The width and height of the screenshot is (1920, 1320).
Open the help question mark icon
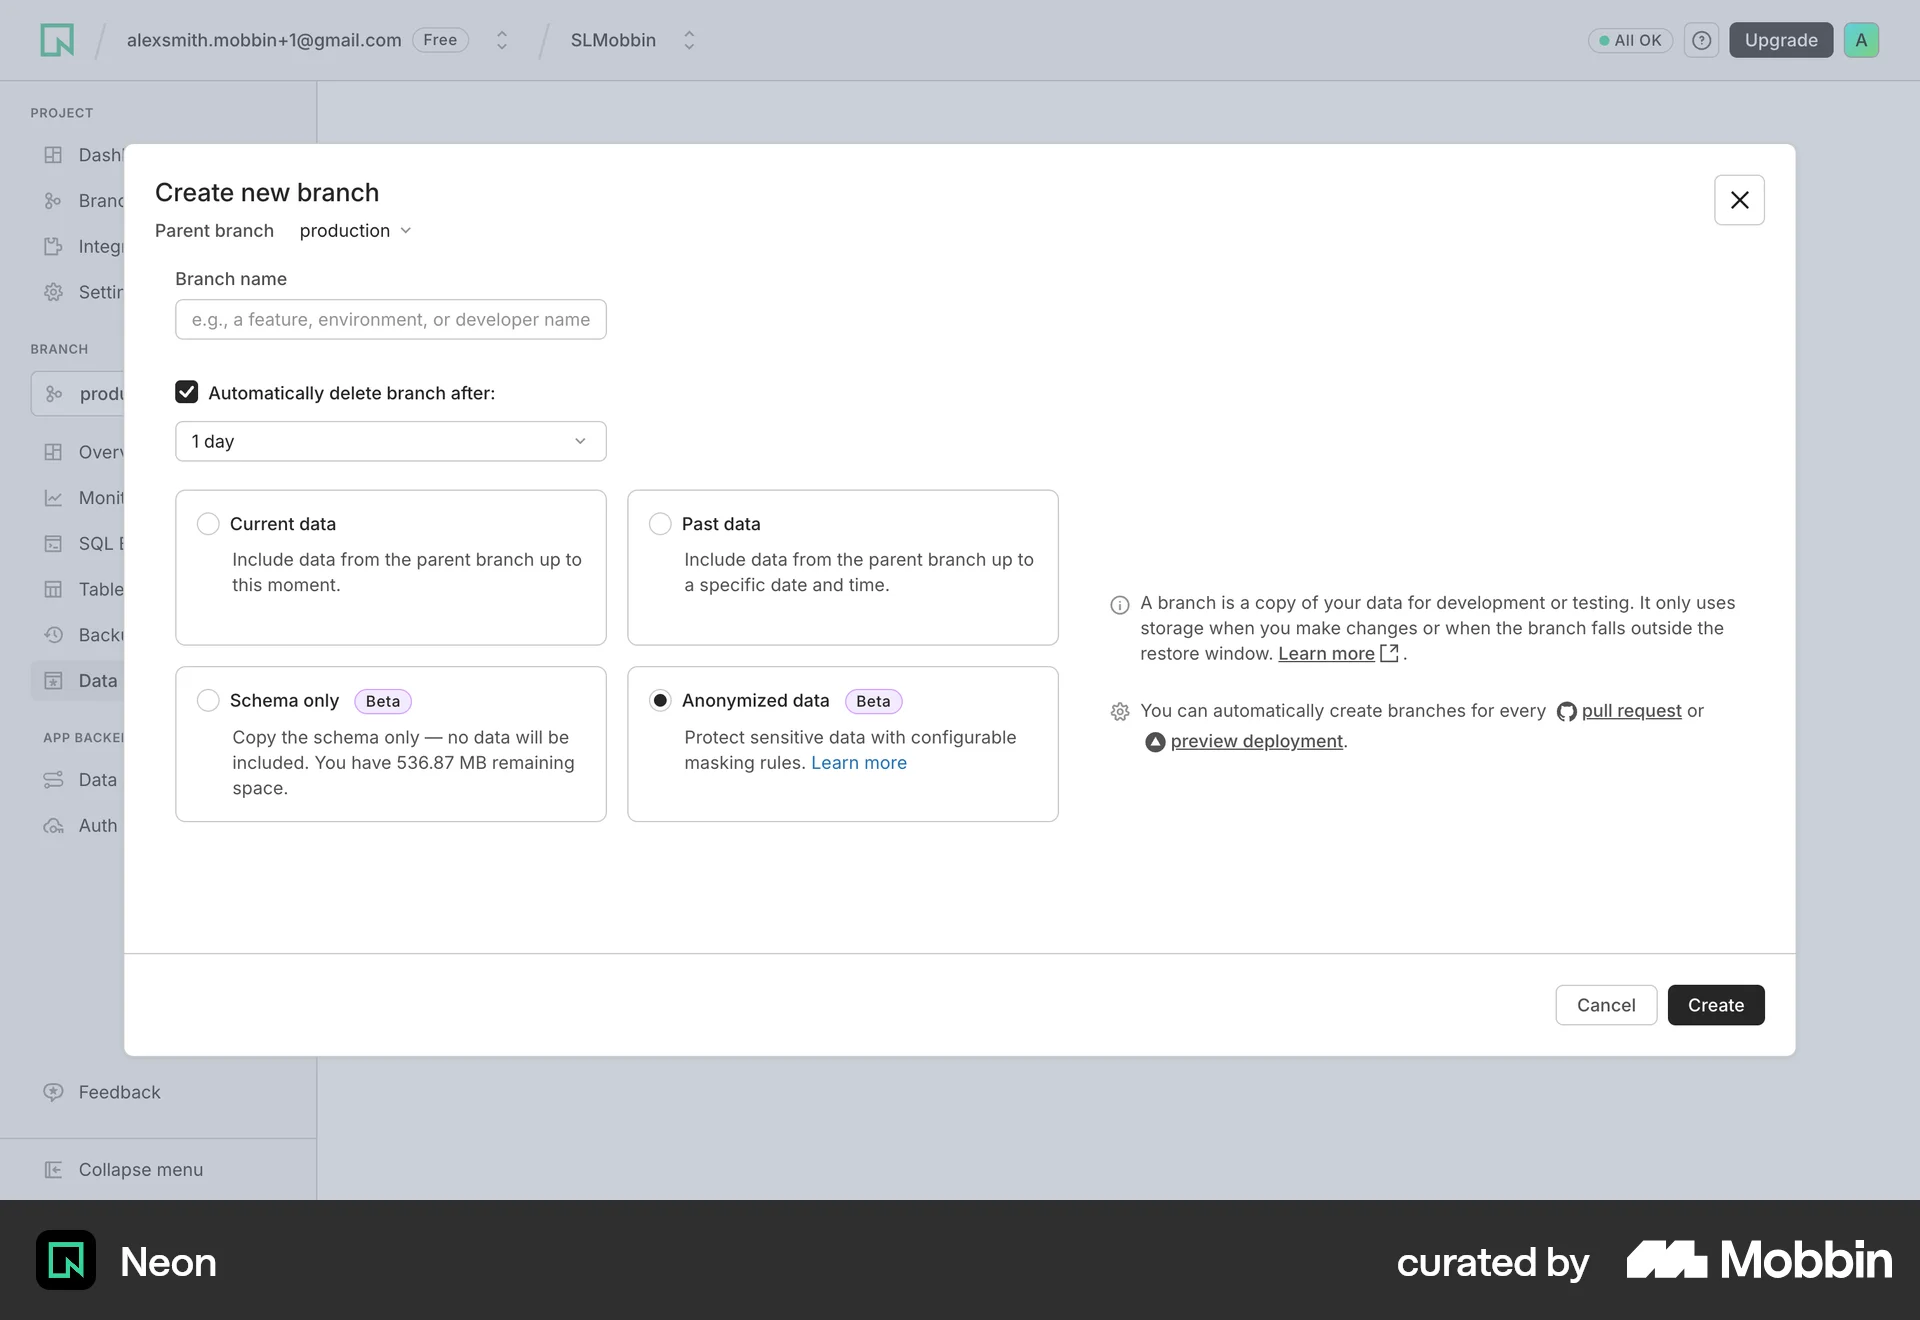(x=1701, y=40)
